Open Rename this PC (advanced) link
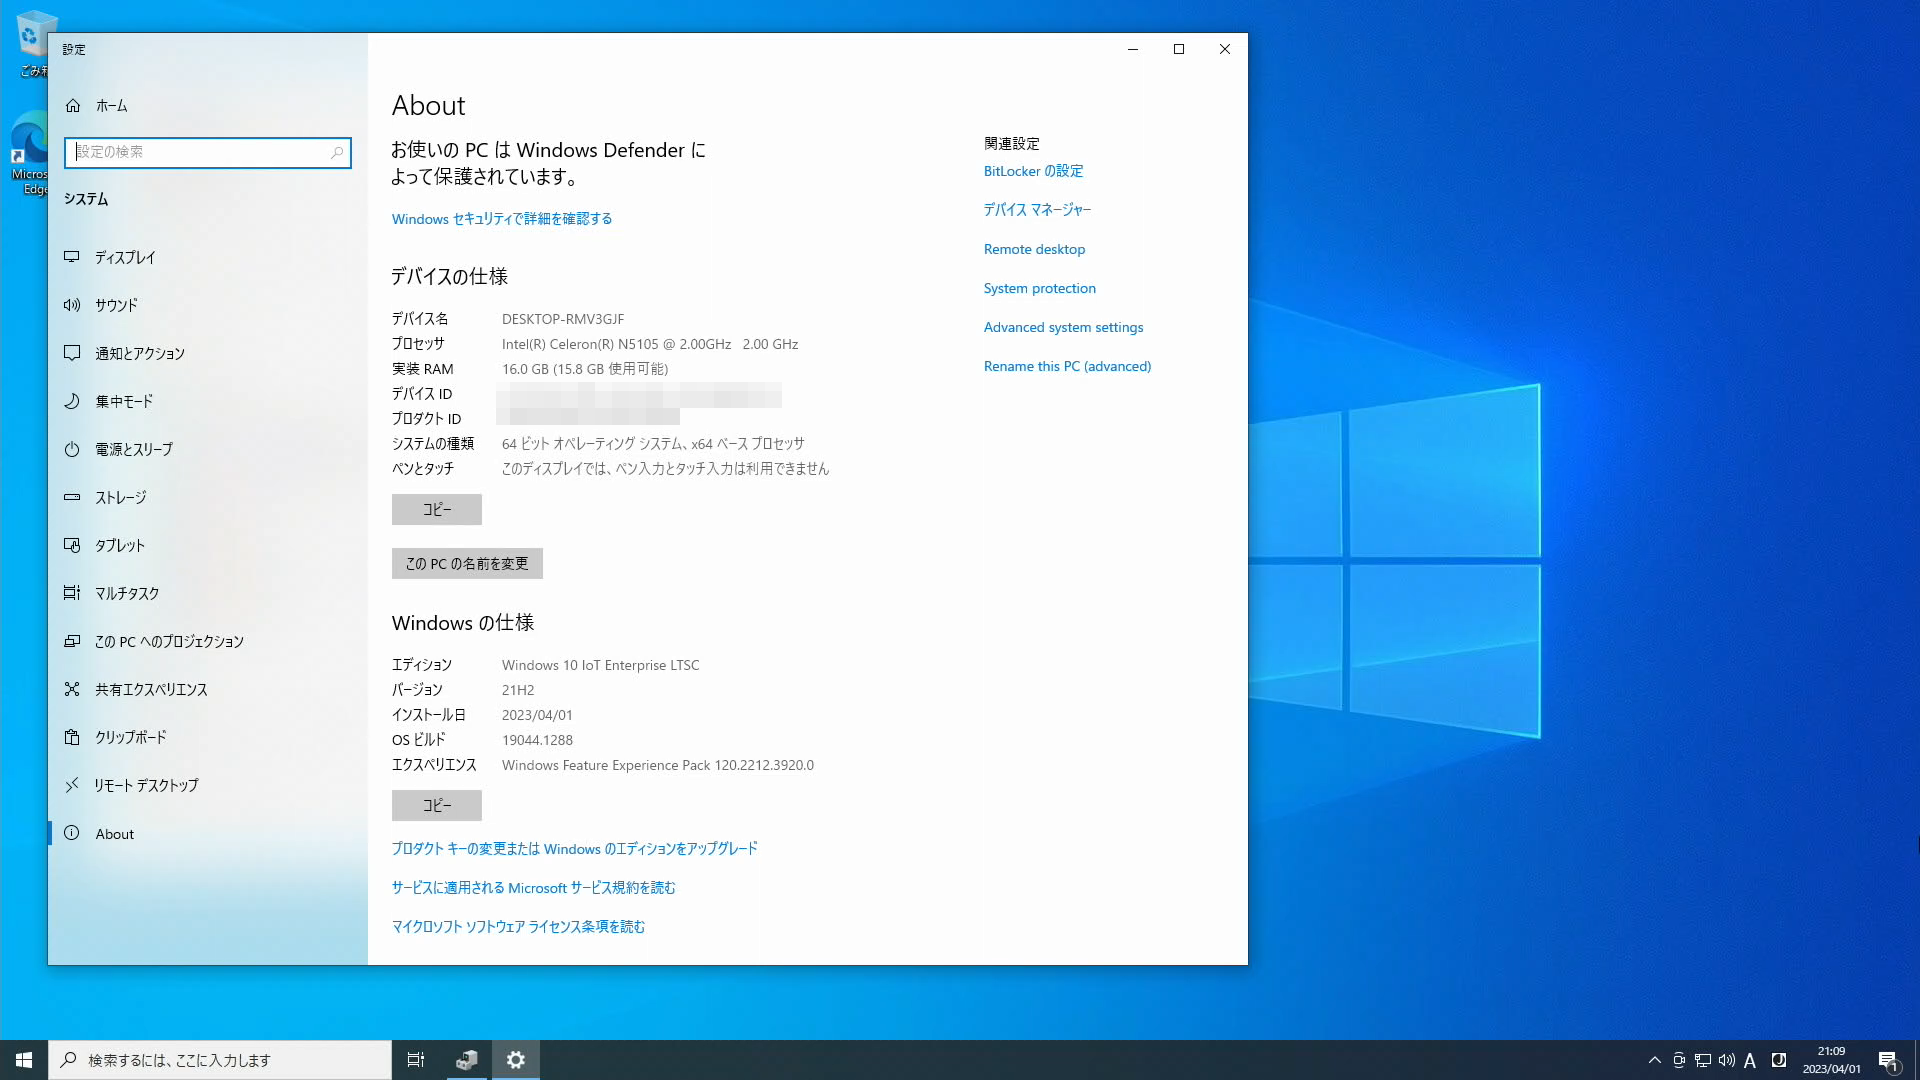Image resolution: width=1920 pixels, height=1080 pixels. (1067, 366)
